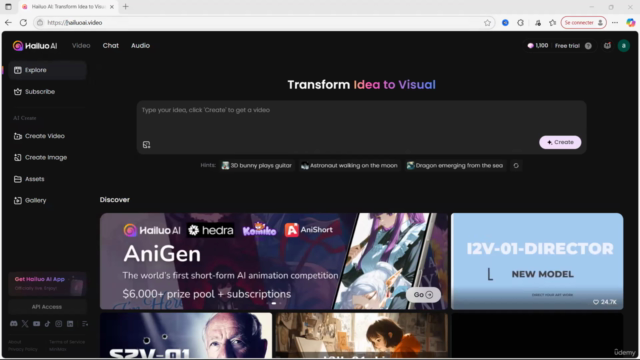This screenshot has height=360, width=640.
Task: Open the Explore sidebar item
Action: pos(47,70)
